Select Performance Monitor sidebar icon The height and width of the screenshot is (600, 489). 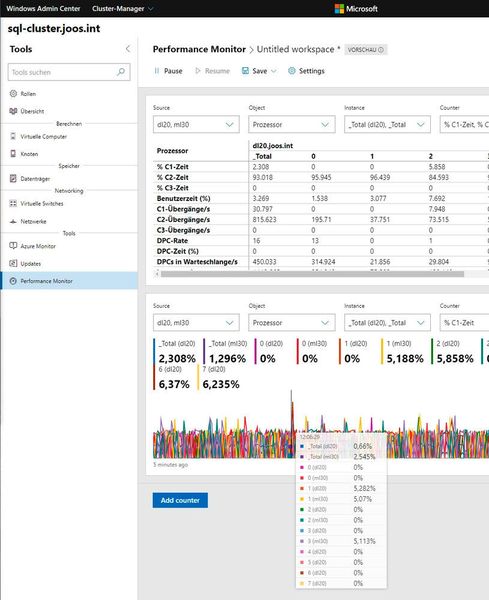pos(13,281)
